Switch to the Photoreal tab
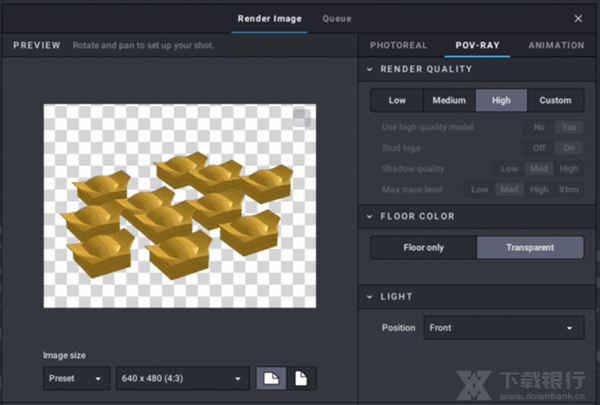The image size is (600, 405). (398, 46)
